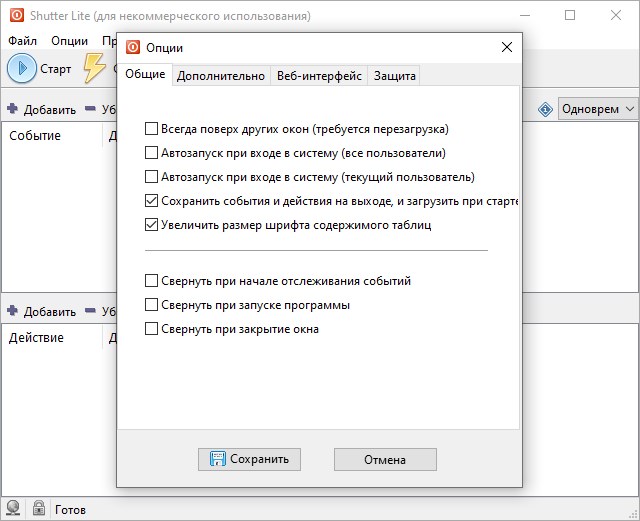Viewport: 640px width, 521px height.
Task: Click the Старт toolbar label
Action: tap(56, 69)
